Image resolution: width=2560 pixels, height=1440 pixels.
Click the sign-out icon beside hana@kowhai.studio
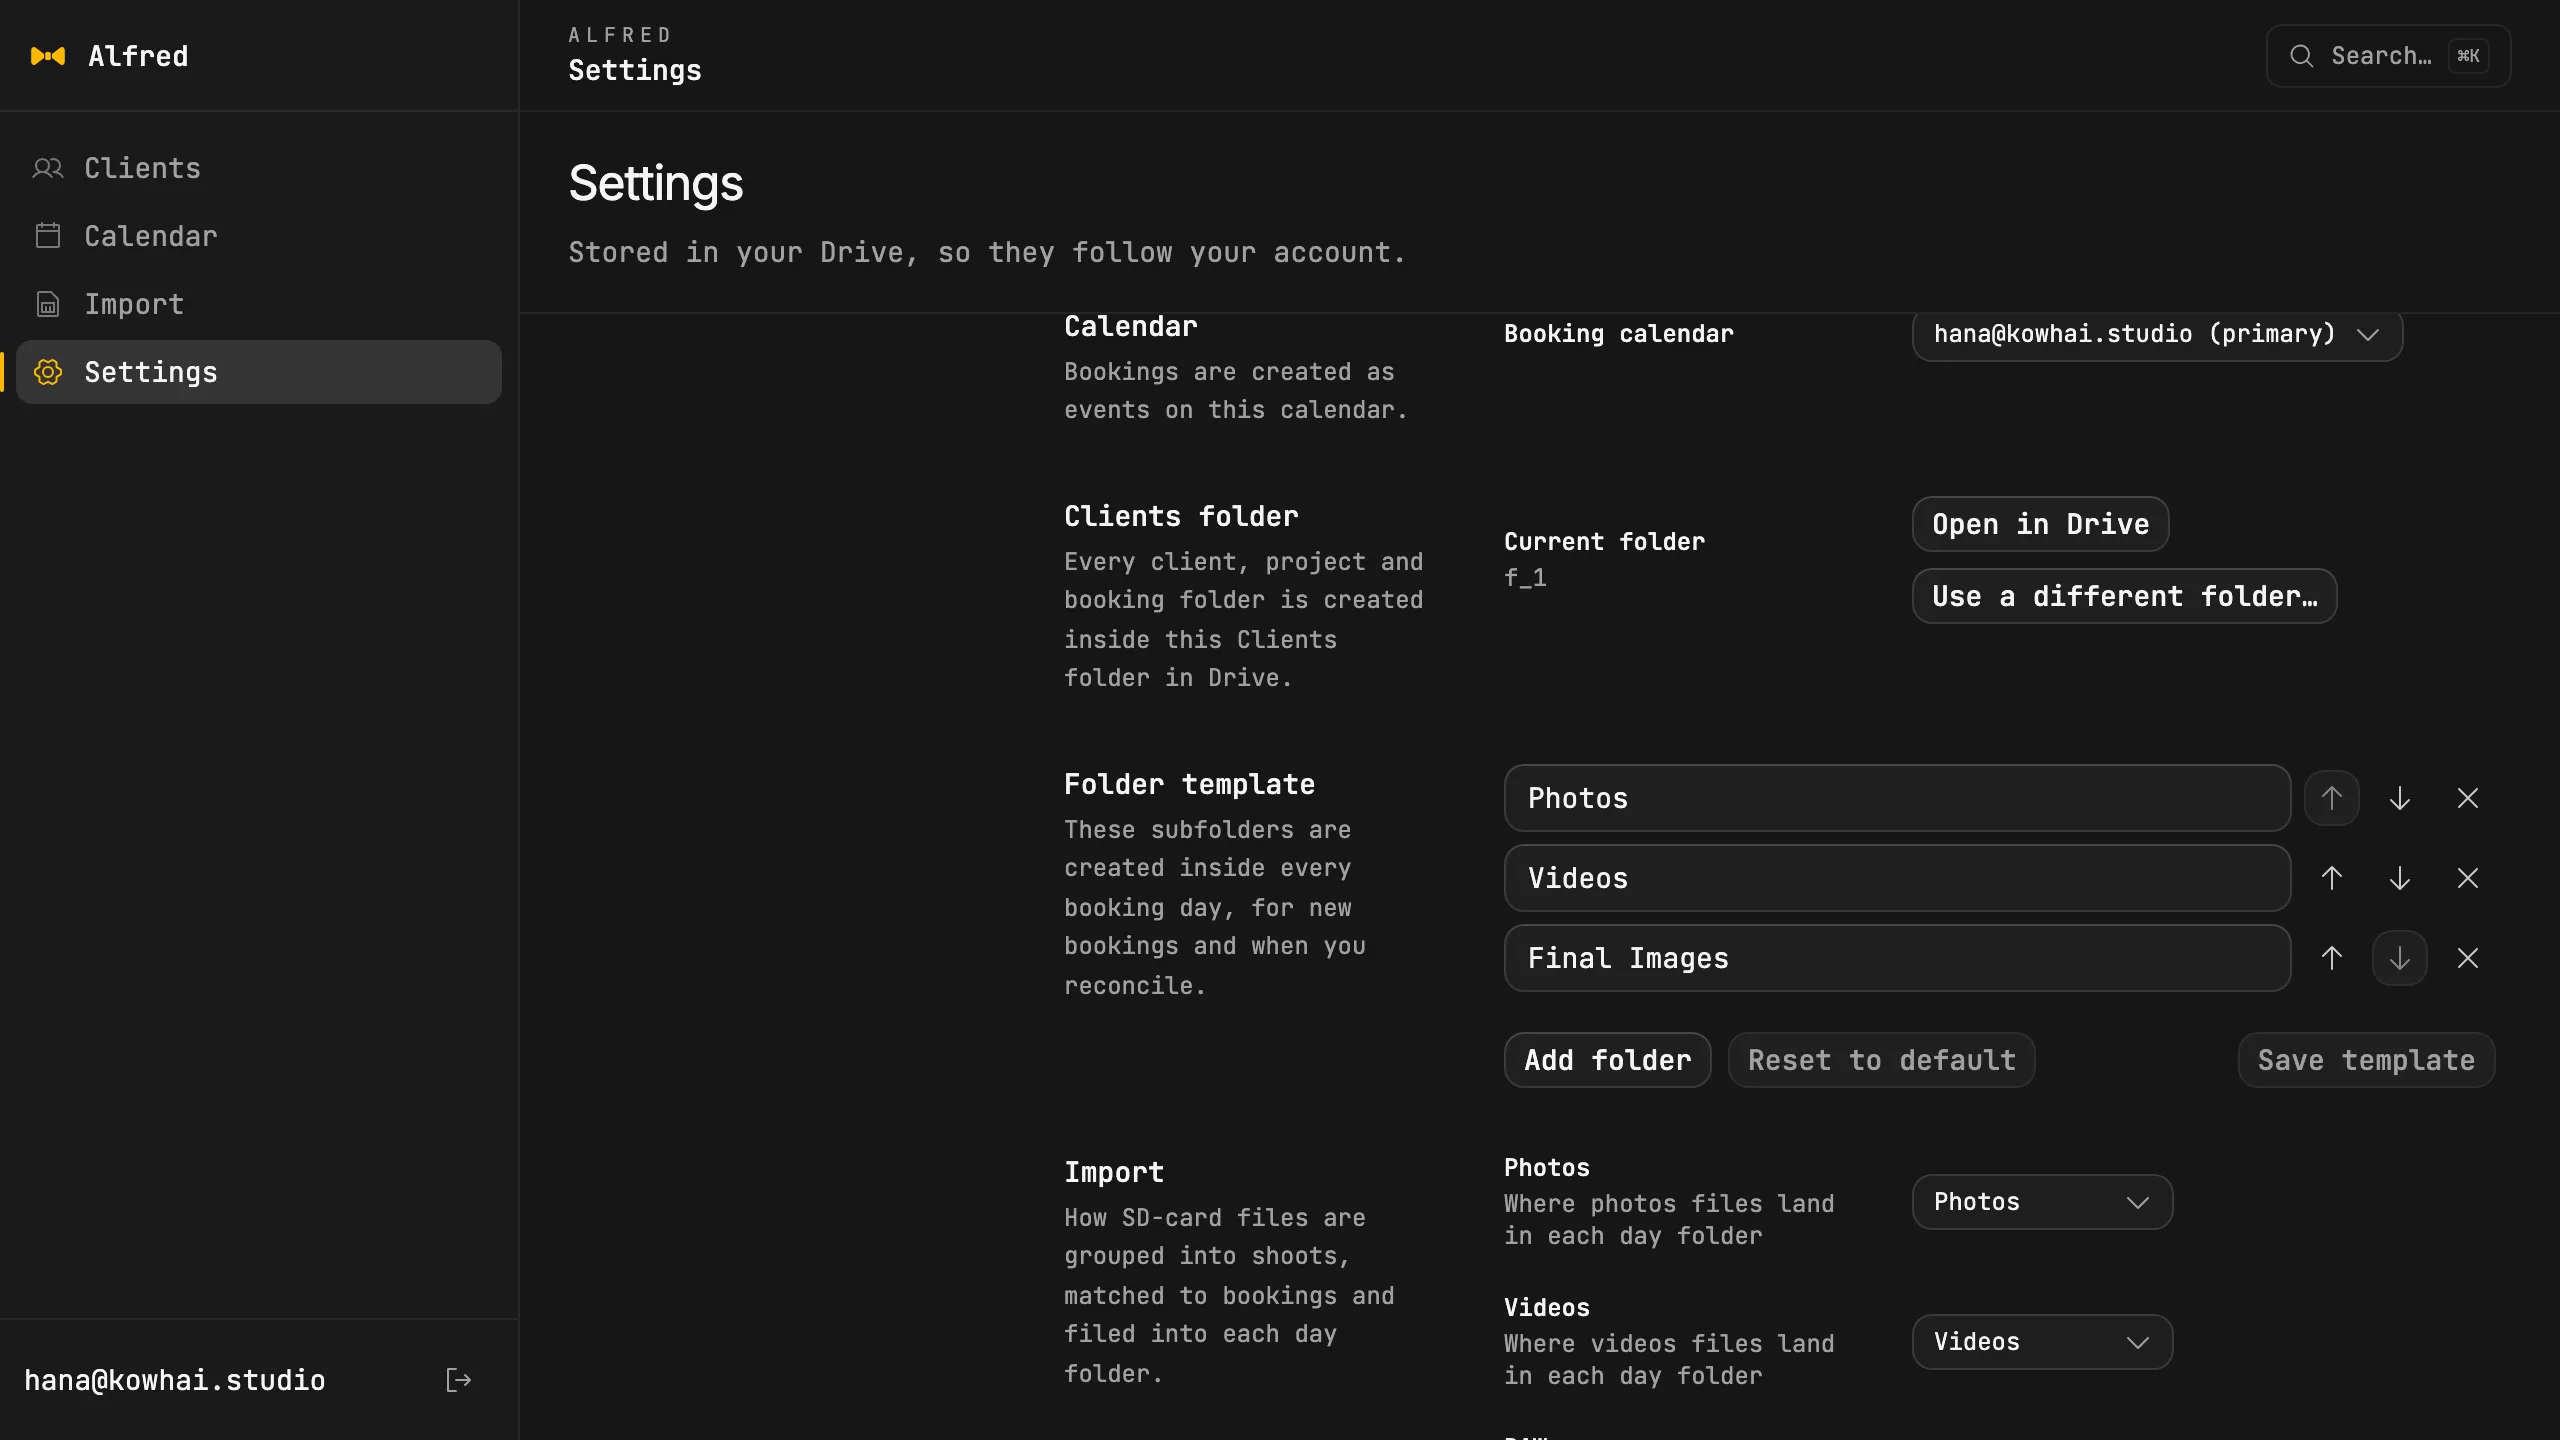coord(458,1380)
